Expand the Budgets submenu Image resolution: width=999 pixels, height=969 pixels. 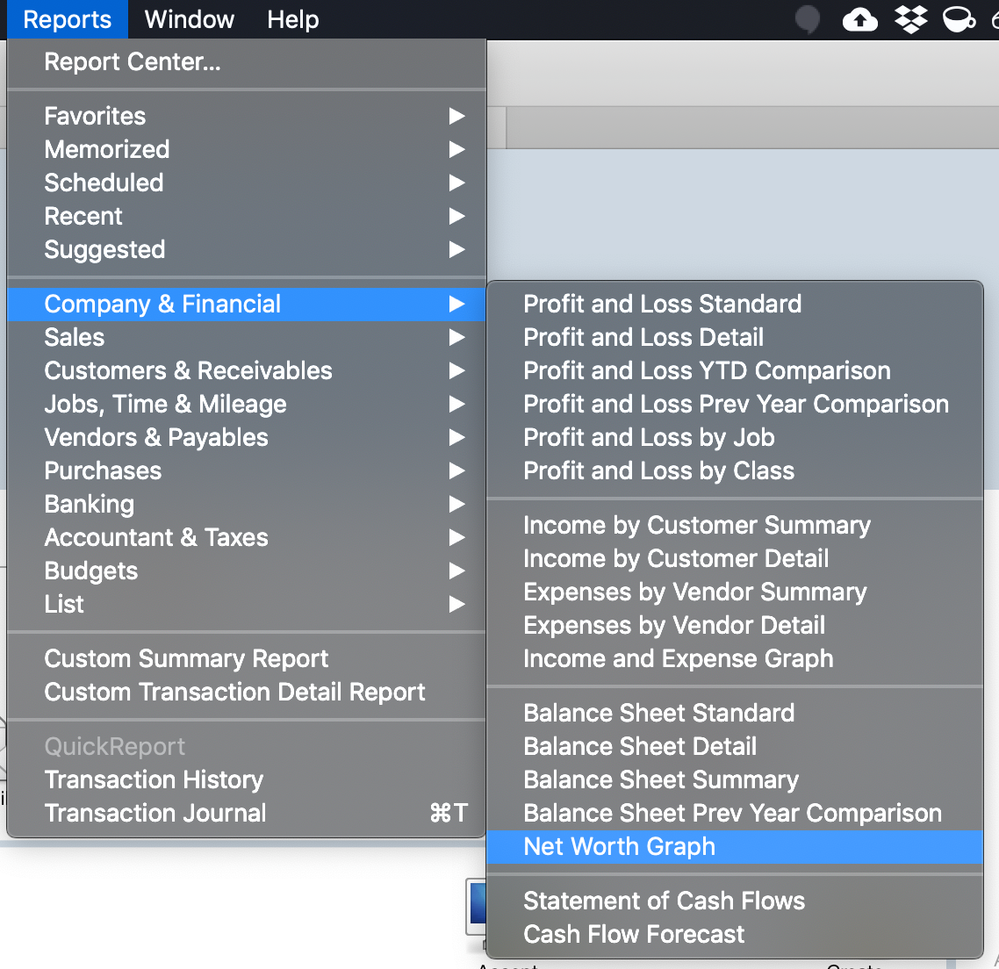click(x=247, y=571)
